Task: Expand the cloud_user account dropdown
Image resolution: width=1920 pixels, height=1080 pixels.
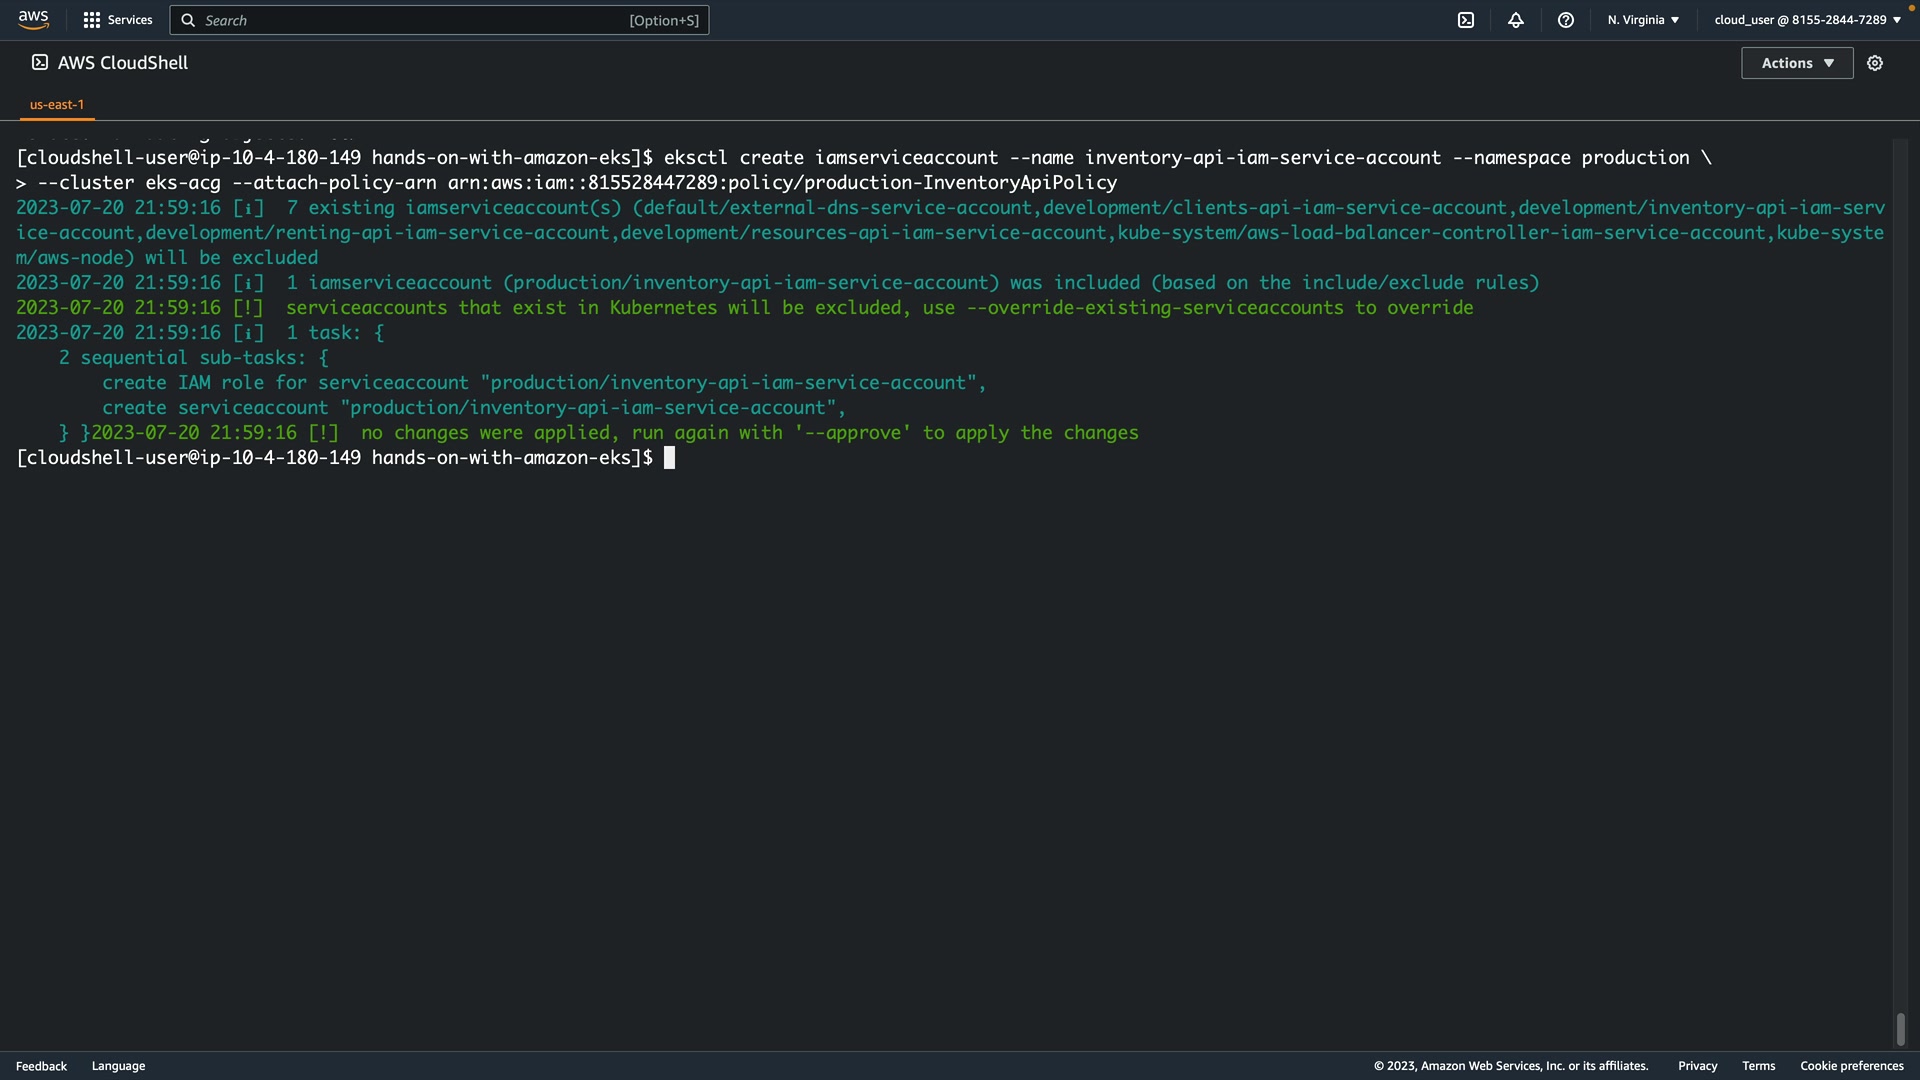Action: pos(1807,20)
